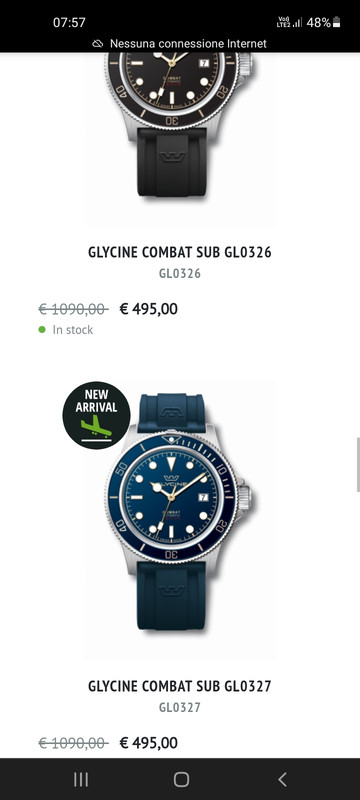Open Glycine Combat Sub GL0326 title
360x800 pixels.
(x=179, y=252)
